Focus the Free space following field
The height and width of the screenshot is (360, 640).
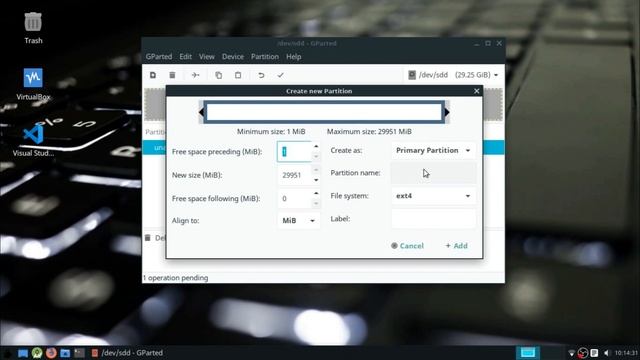pos(294,198)
